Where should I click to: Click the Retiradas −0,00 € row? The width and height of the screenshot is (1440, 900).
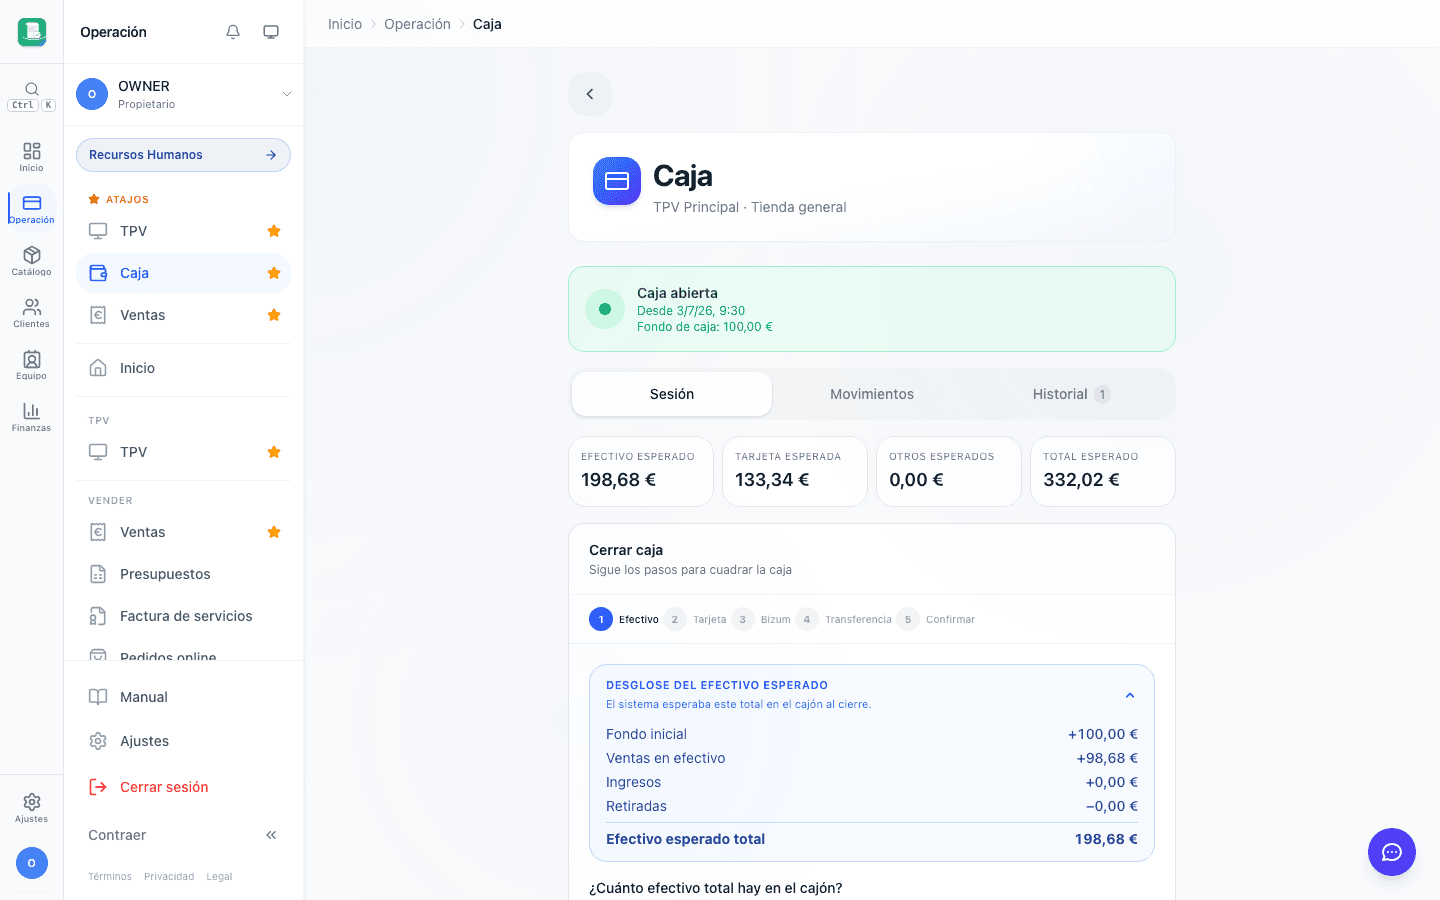coord(872,806)
